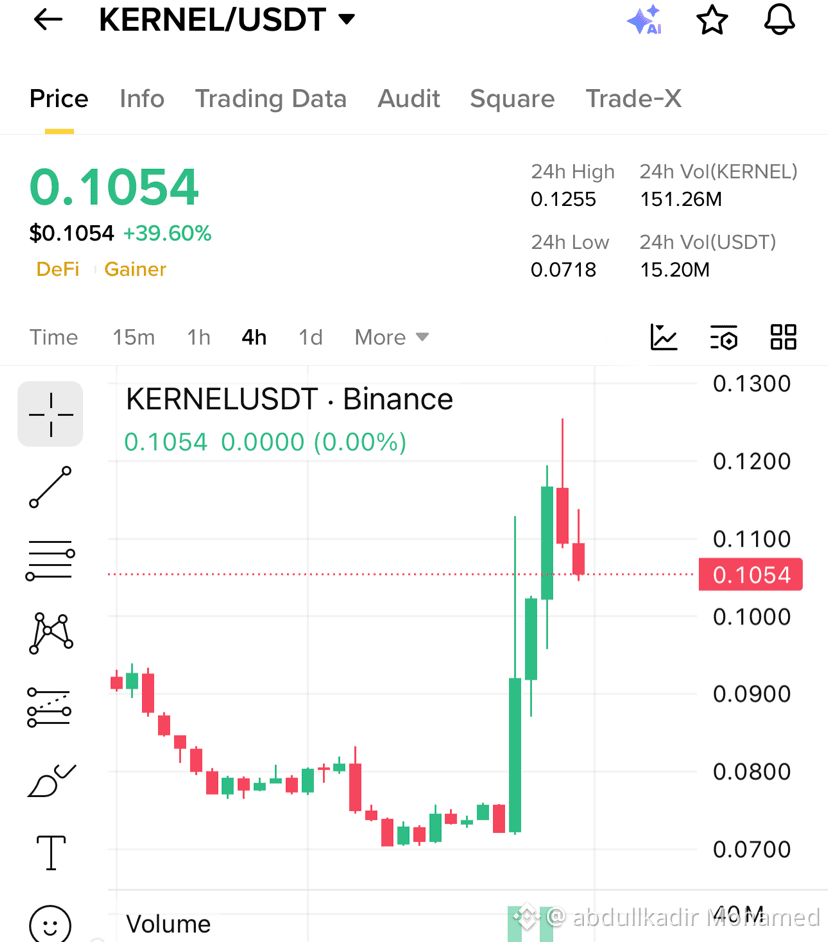Click the $0.1054 dollar price text
The image size is (828, 942).
[x=72, y=233]
